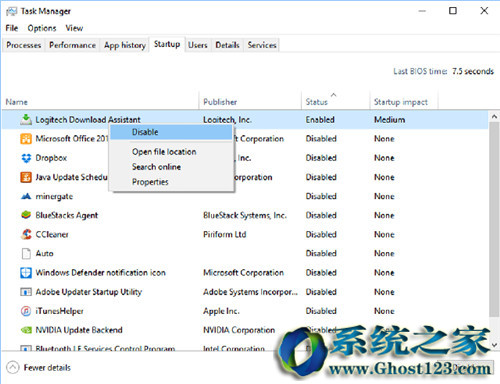Switch to the Processes tab
Viewport: 500px width, 384px height.
tap(23, 45)
